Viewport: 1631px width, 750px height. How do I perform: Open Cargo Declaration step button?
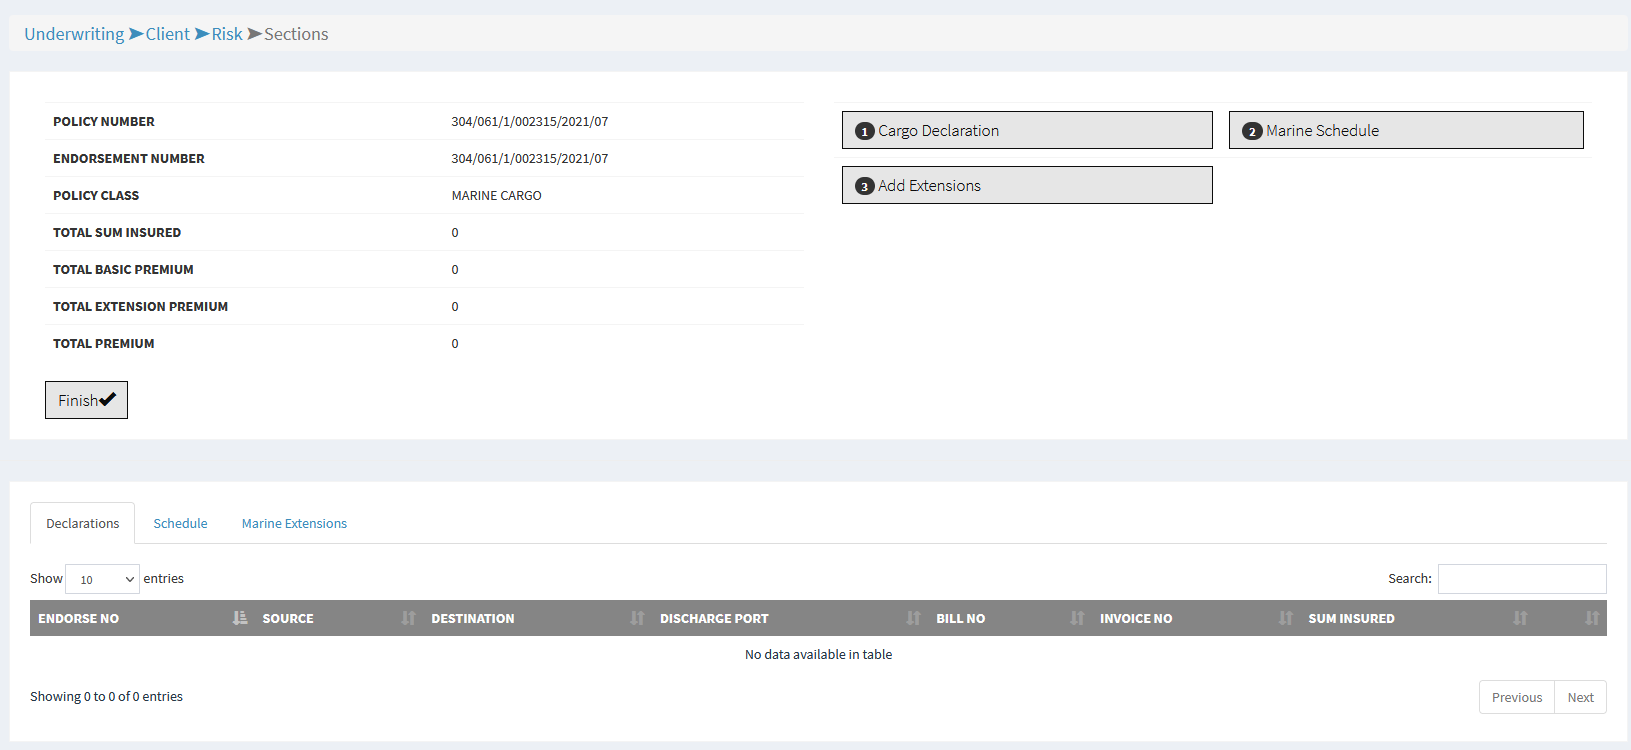[x=1027, y=130]
